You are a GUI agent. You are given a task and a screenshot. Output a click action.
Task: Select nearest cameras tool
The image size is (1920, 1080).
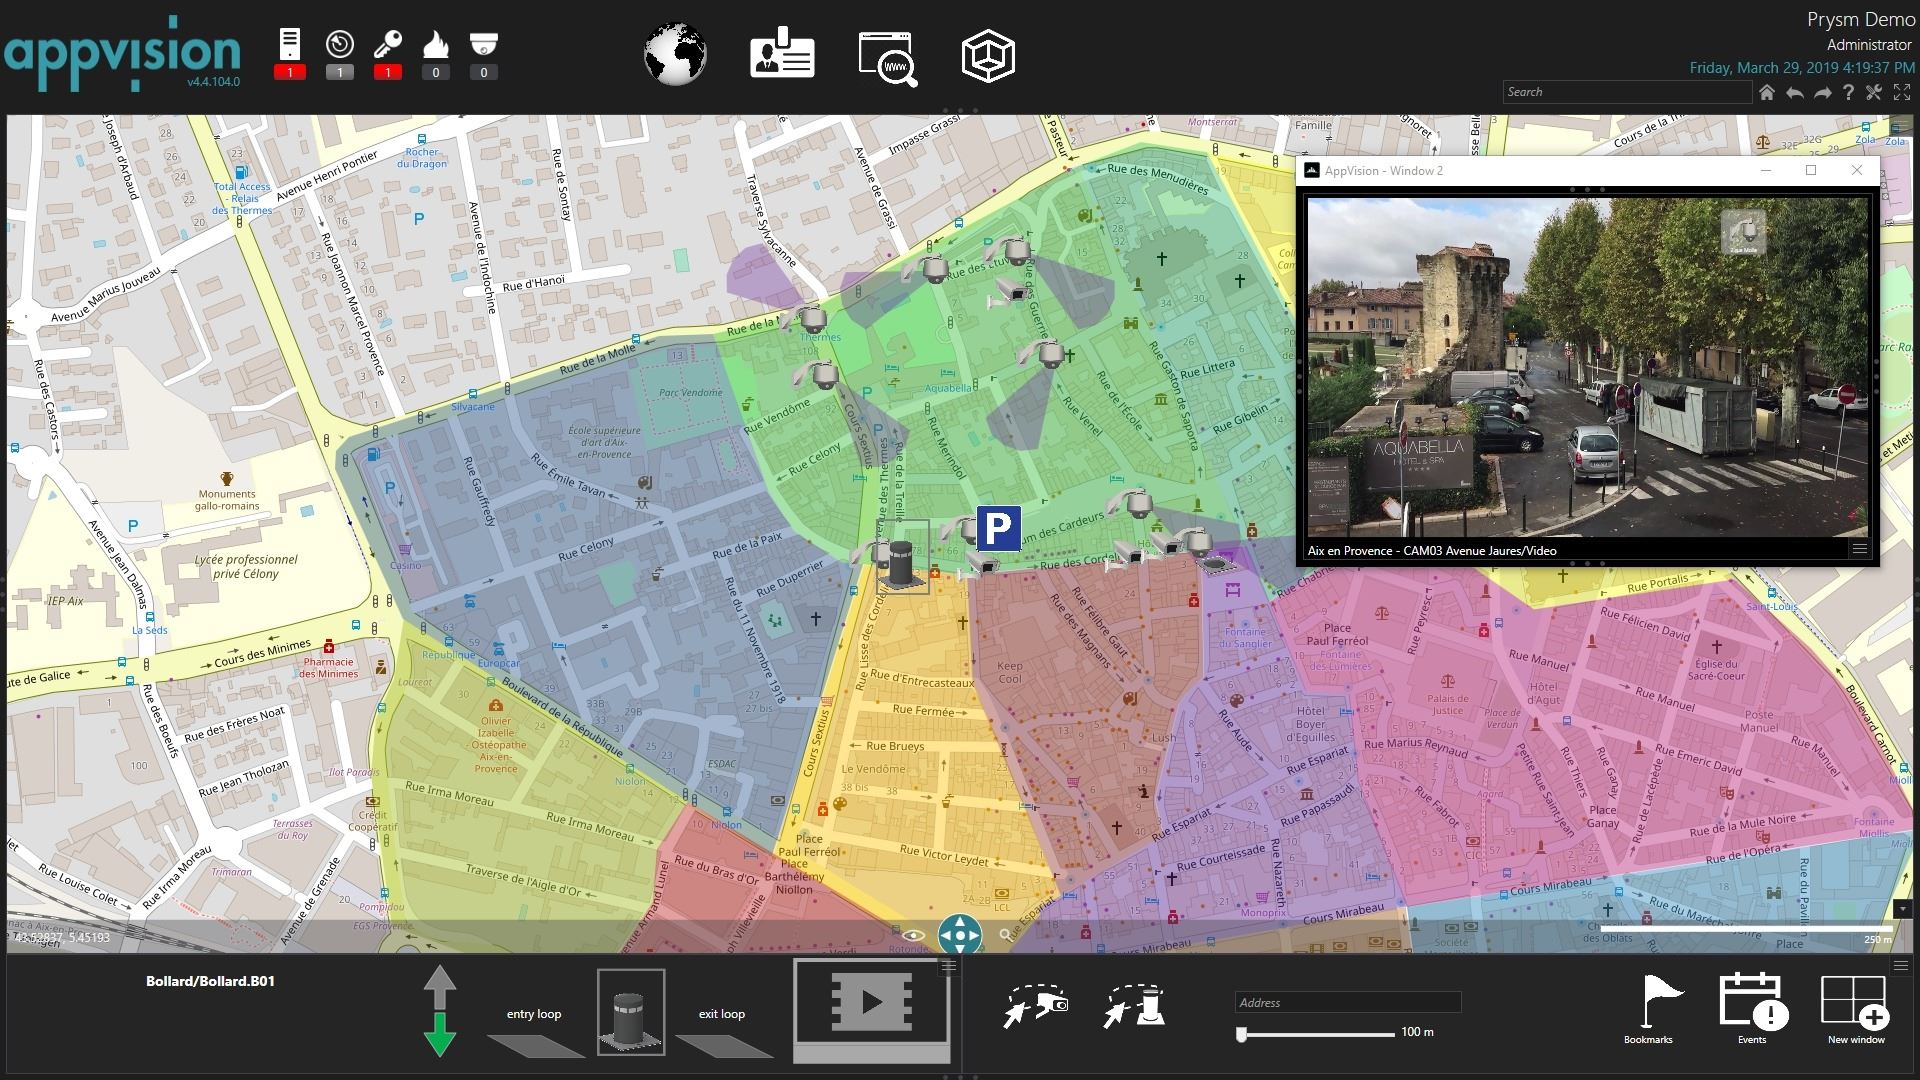[1036, 1005]
